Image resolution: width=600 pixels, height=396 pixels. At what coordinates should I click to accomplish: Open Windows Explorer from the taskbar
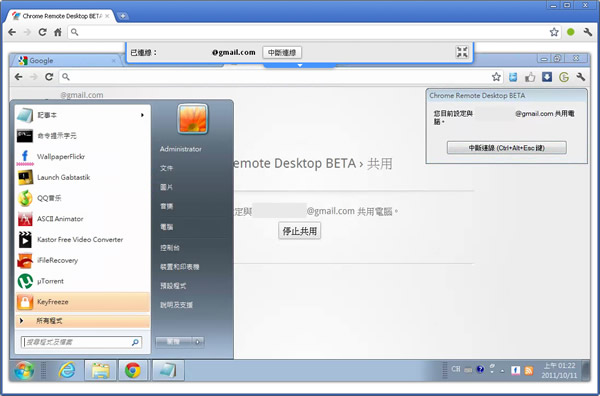coord(100,370)
